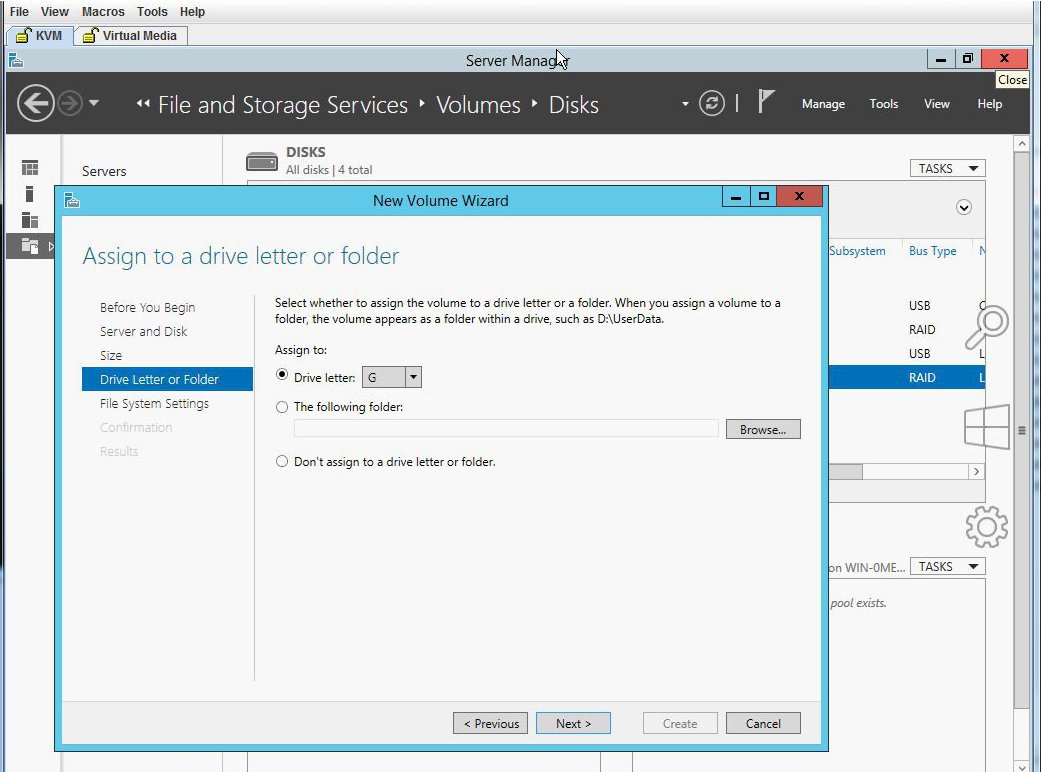The image size is (1041, 772).
Task: Click File and Storage Services breadcrumb
Action: [283, 104]
